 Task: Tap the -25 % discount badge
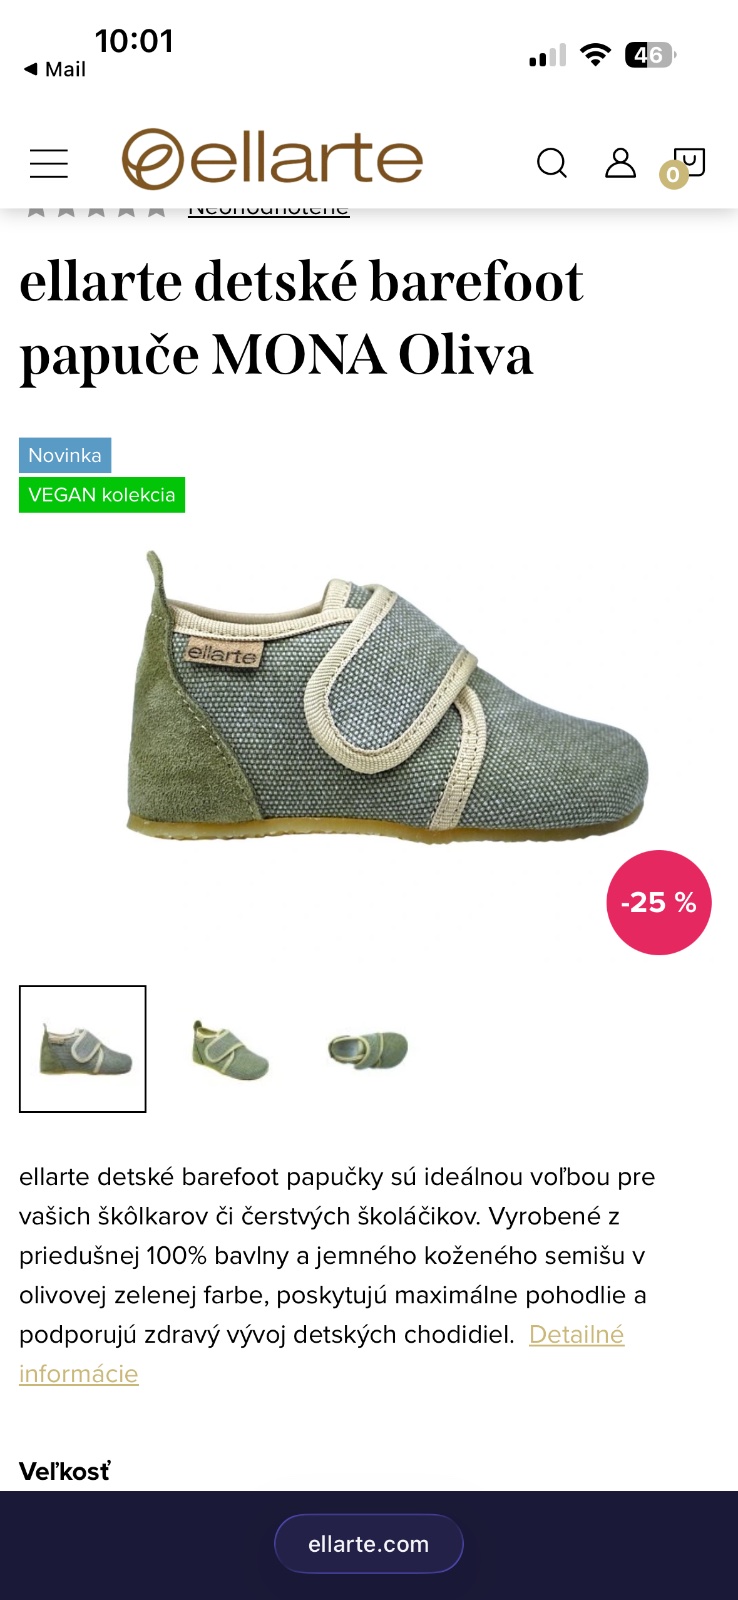(659, 903)
